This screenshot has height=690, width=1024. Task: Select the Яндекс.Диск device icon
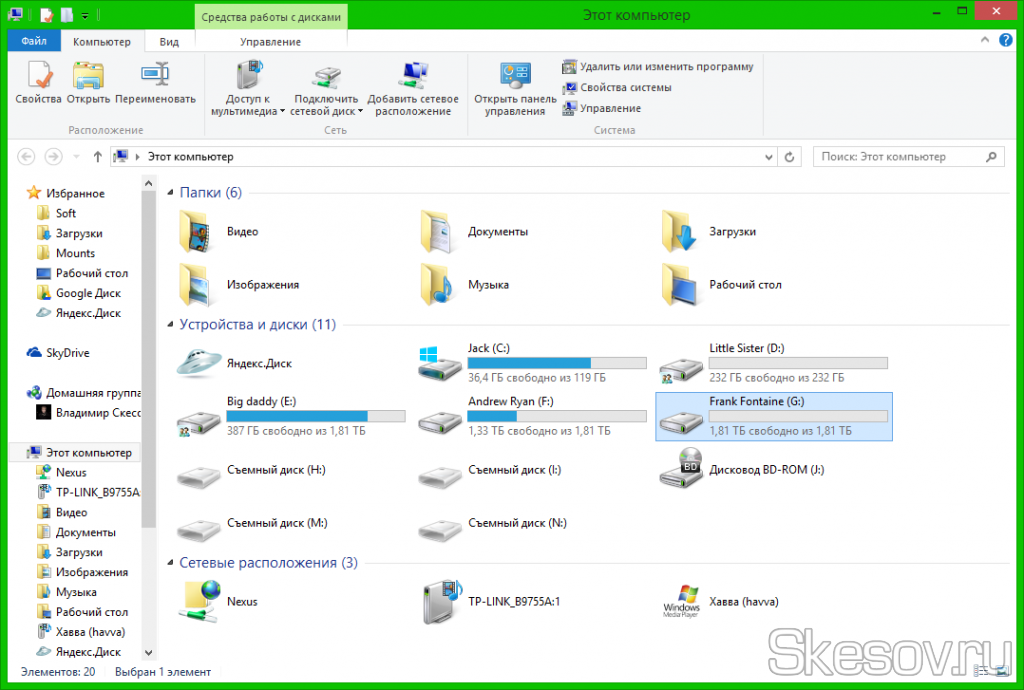[x=197, y=362]
